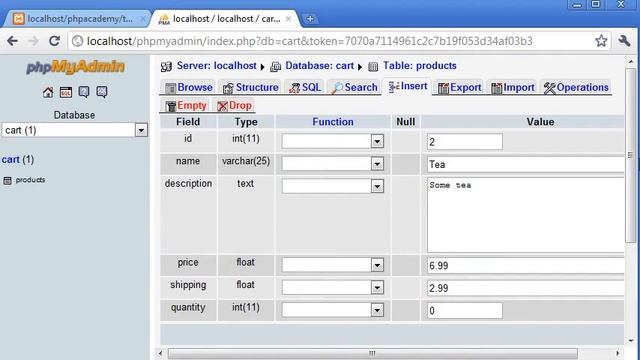This screenshot has height=360, width=640.
Task: Click the Function column header link
Action: coord(333,122)
